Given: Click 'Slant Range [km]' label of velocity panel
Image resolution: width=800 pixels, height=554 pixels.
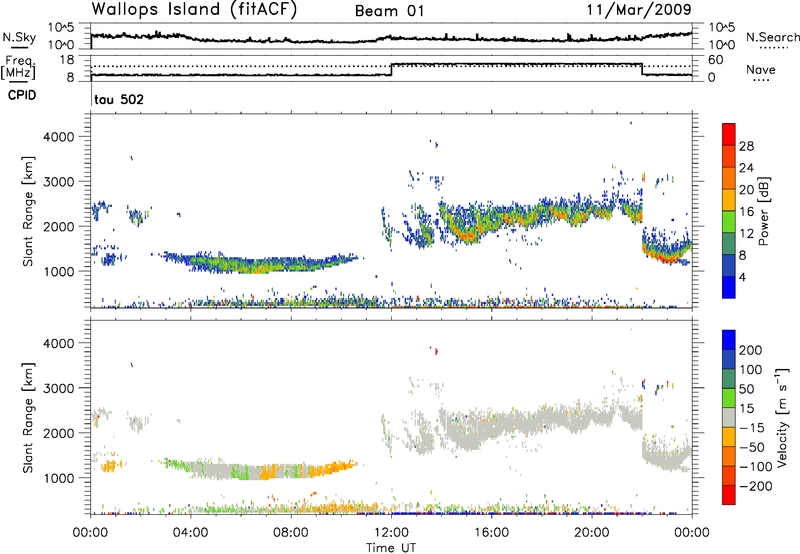Looking at the screenshot, I should click(28, 417).
